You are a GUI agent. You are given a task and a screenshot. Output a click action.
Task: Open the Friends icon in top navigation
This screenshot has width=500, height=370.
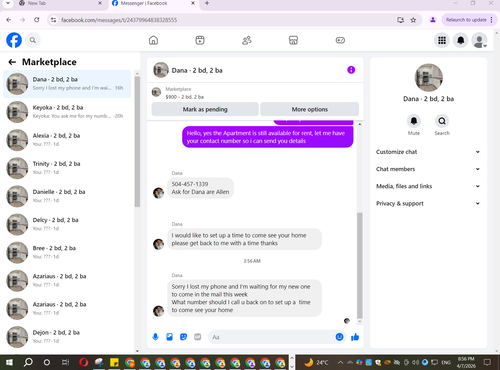coord(247,40)
